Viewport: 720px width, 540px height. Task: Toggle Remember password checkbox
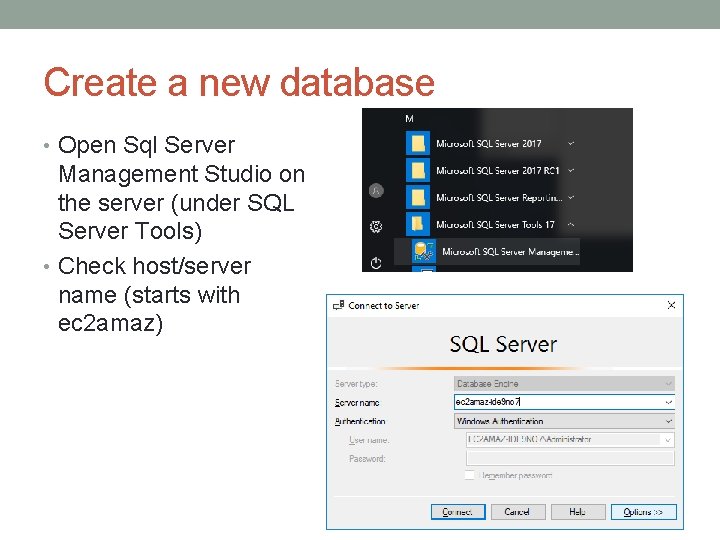point(469,475)
